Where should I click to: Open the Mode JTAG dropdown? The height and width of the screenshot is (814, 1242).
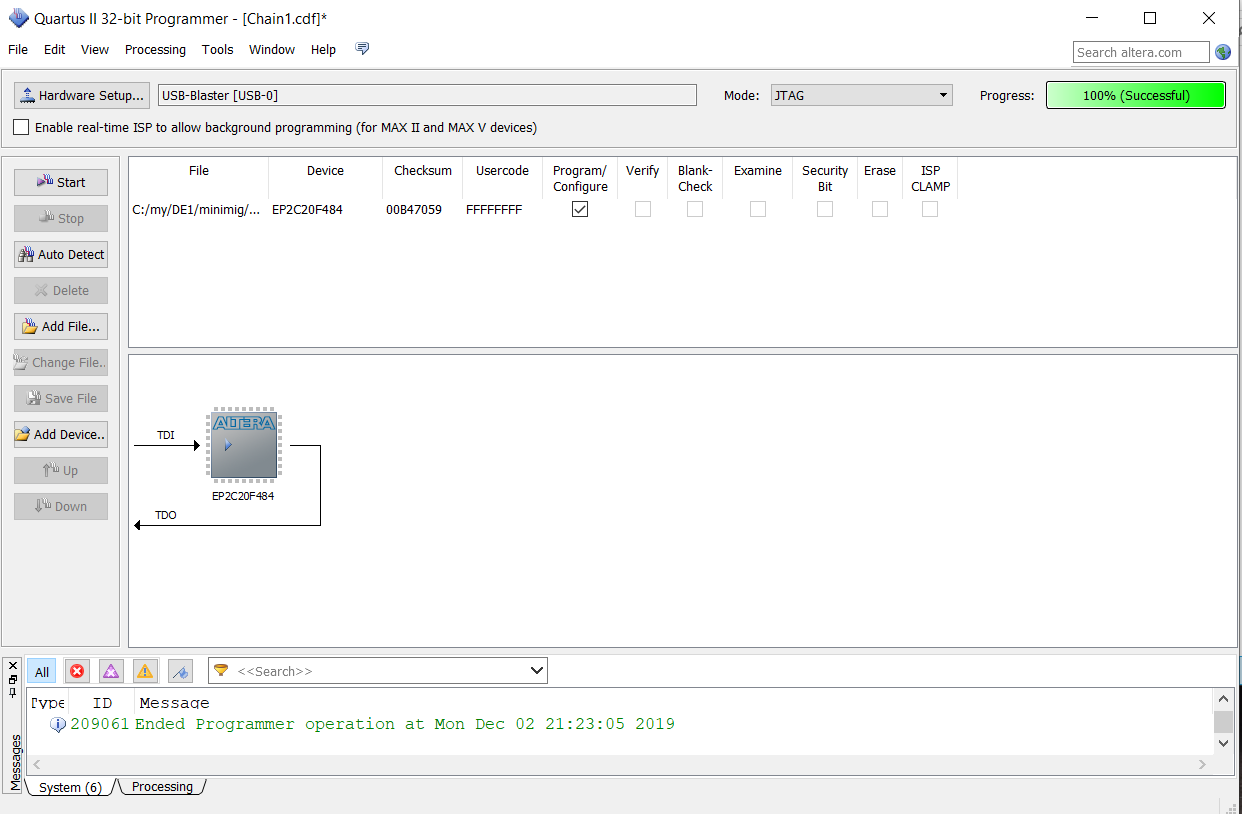click(861, 95)
